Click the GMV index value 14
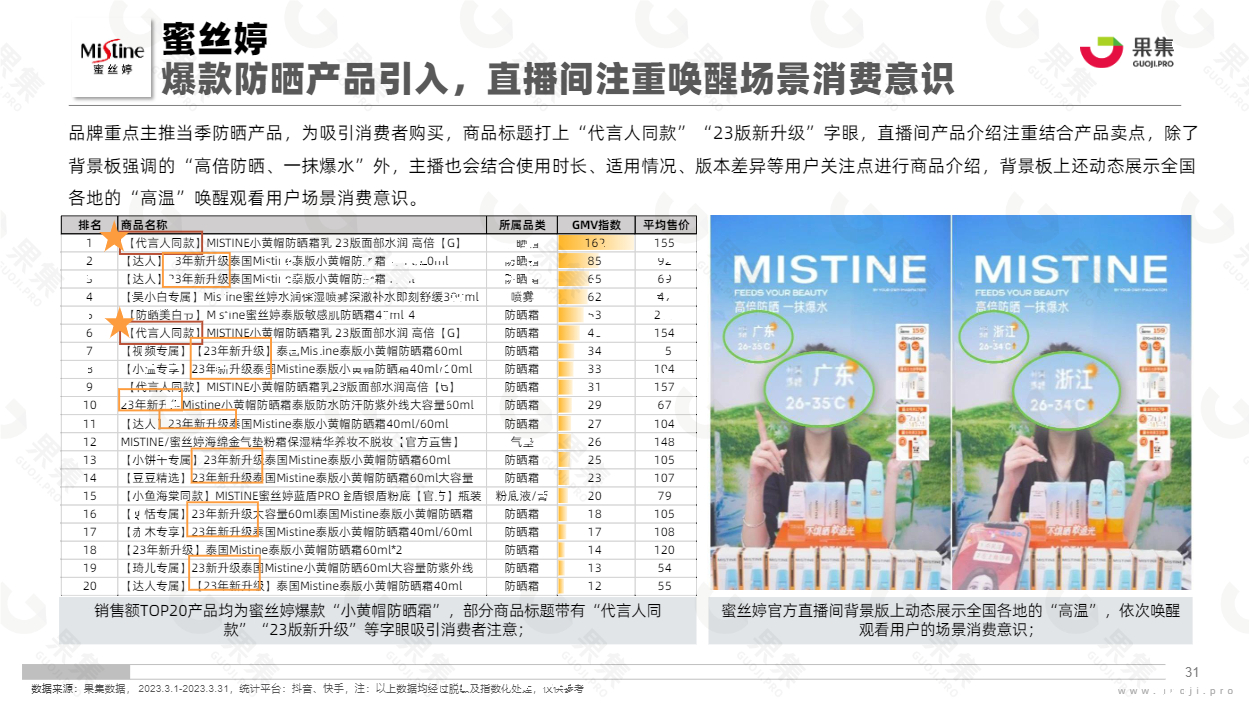This screenshot has height=703, width=1250. (x=595, y=549)
